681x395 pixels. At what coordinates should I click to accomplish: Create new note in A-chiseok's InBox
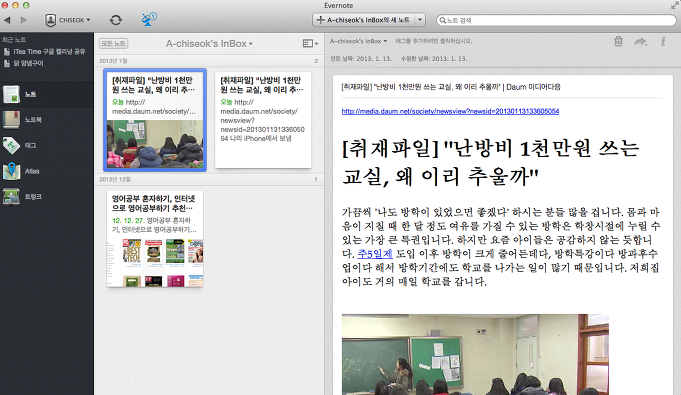(364, 20)
